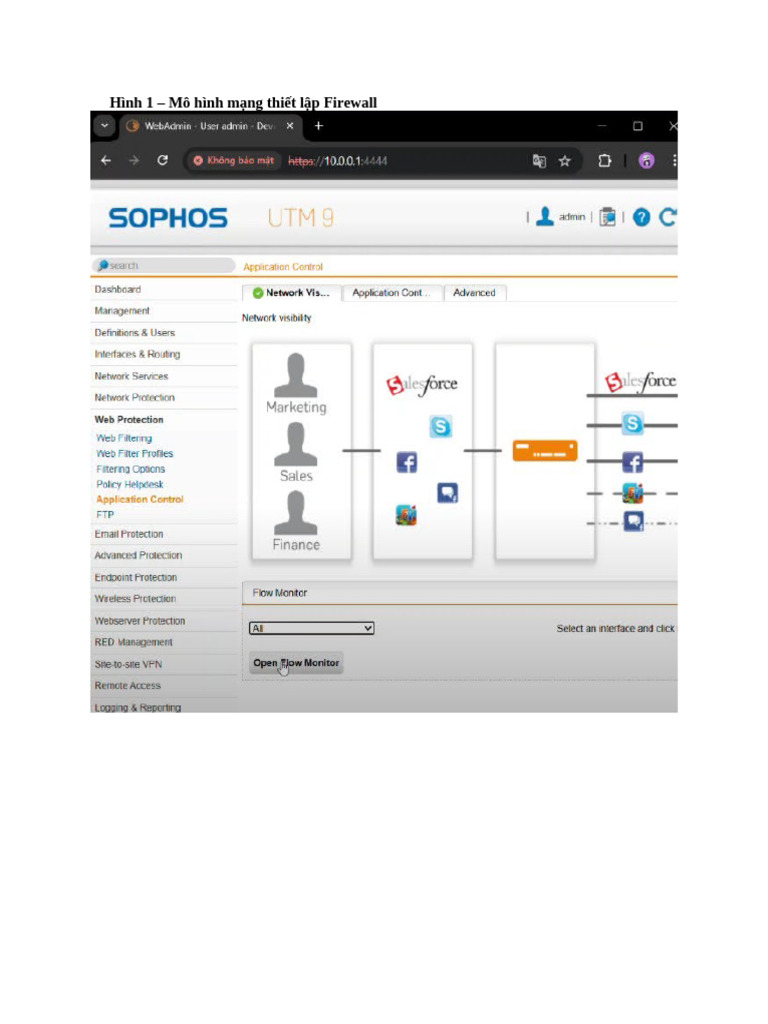The width and height of the screenshot is (768, 1024).
Task: Select FTP submenu item
Action: pyautogui.click(x=105, y=515)
